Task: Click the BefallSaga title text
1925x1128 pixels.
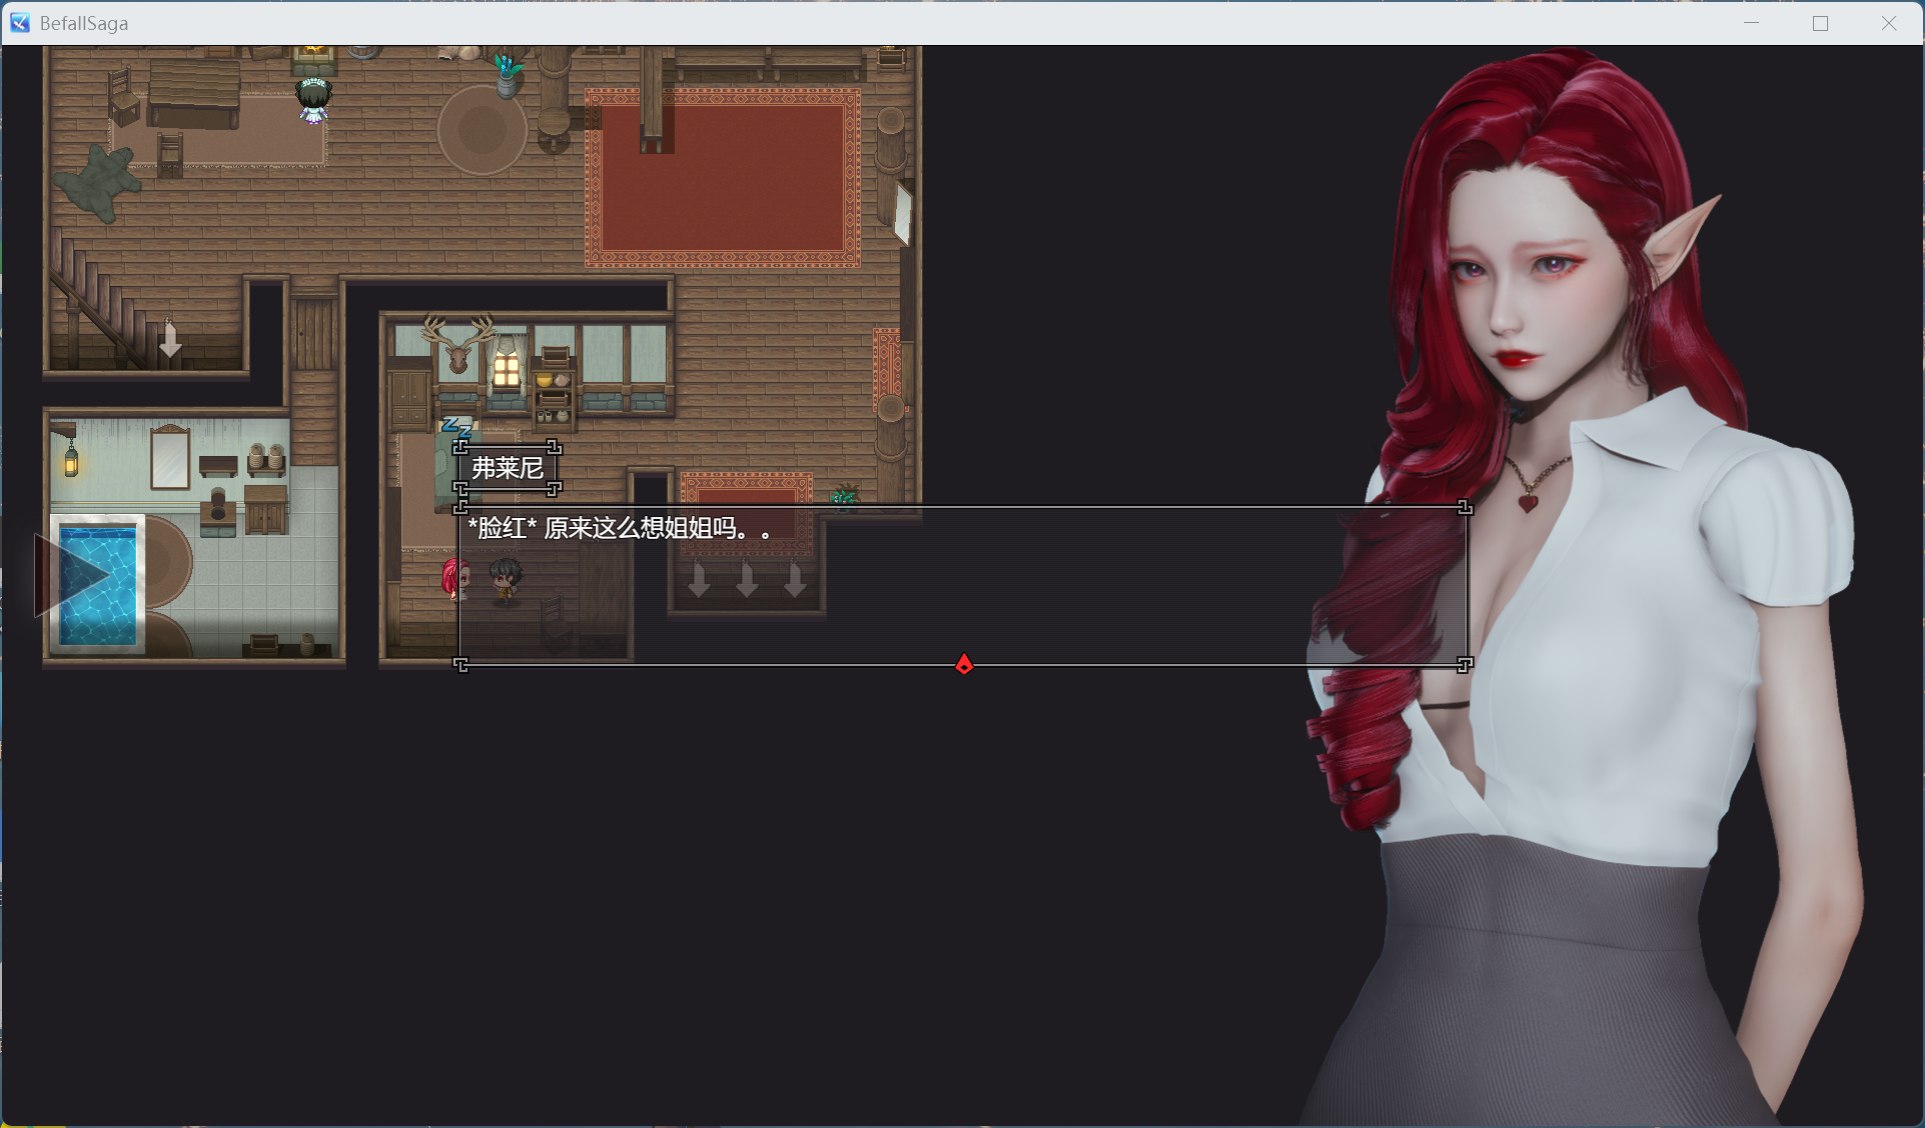Action: click(84, 22)
